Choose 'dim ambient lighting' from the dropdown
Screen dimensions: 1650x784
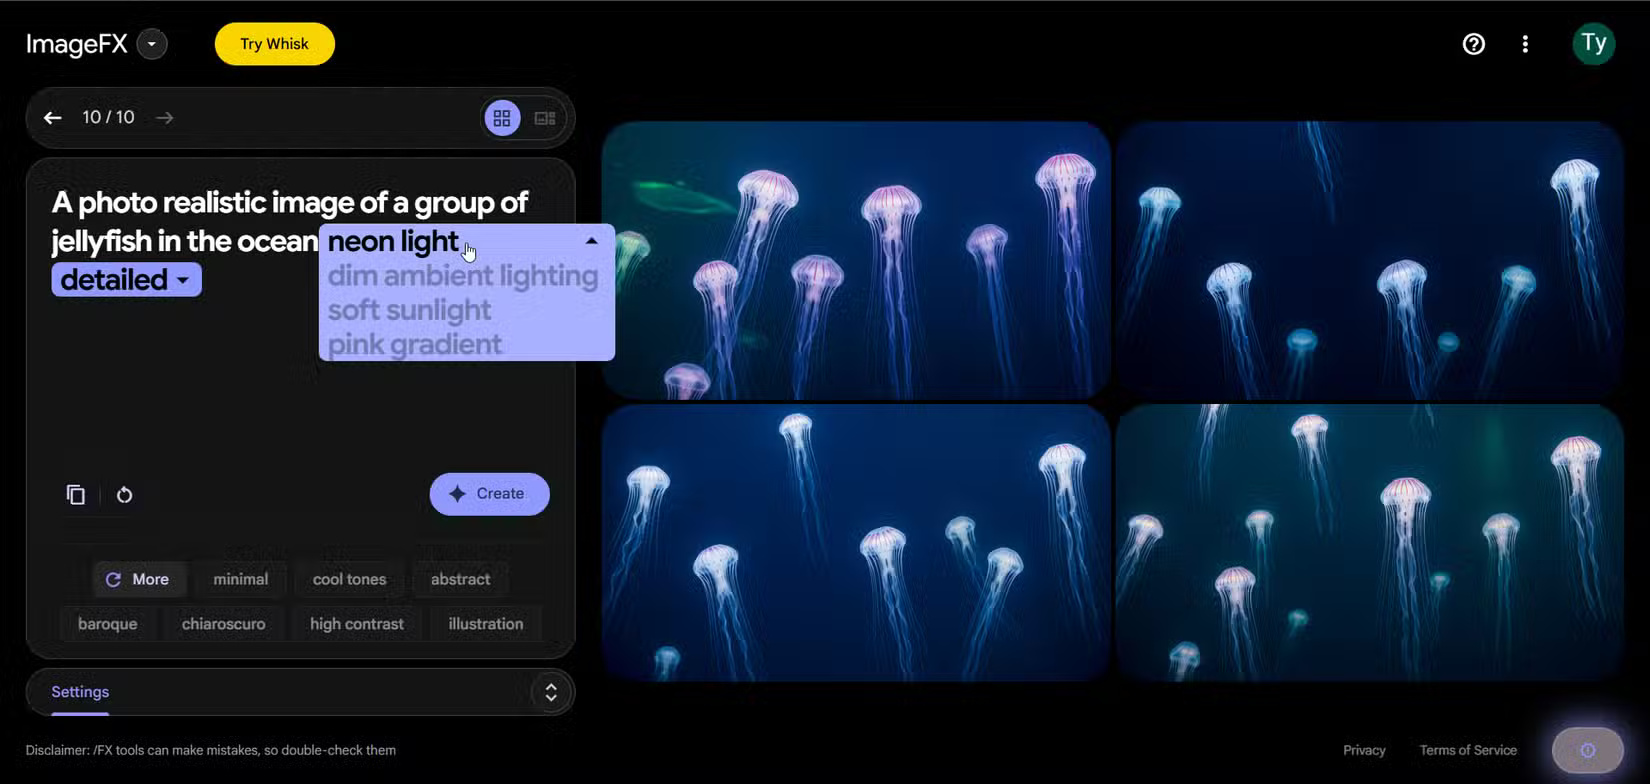point(463,276)
